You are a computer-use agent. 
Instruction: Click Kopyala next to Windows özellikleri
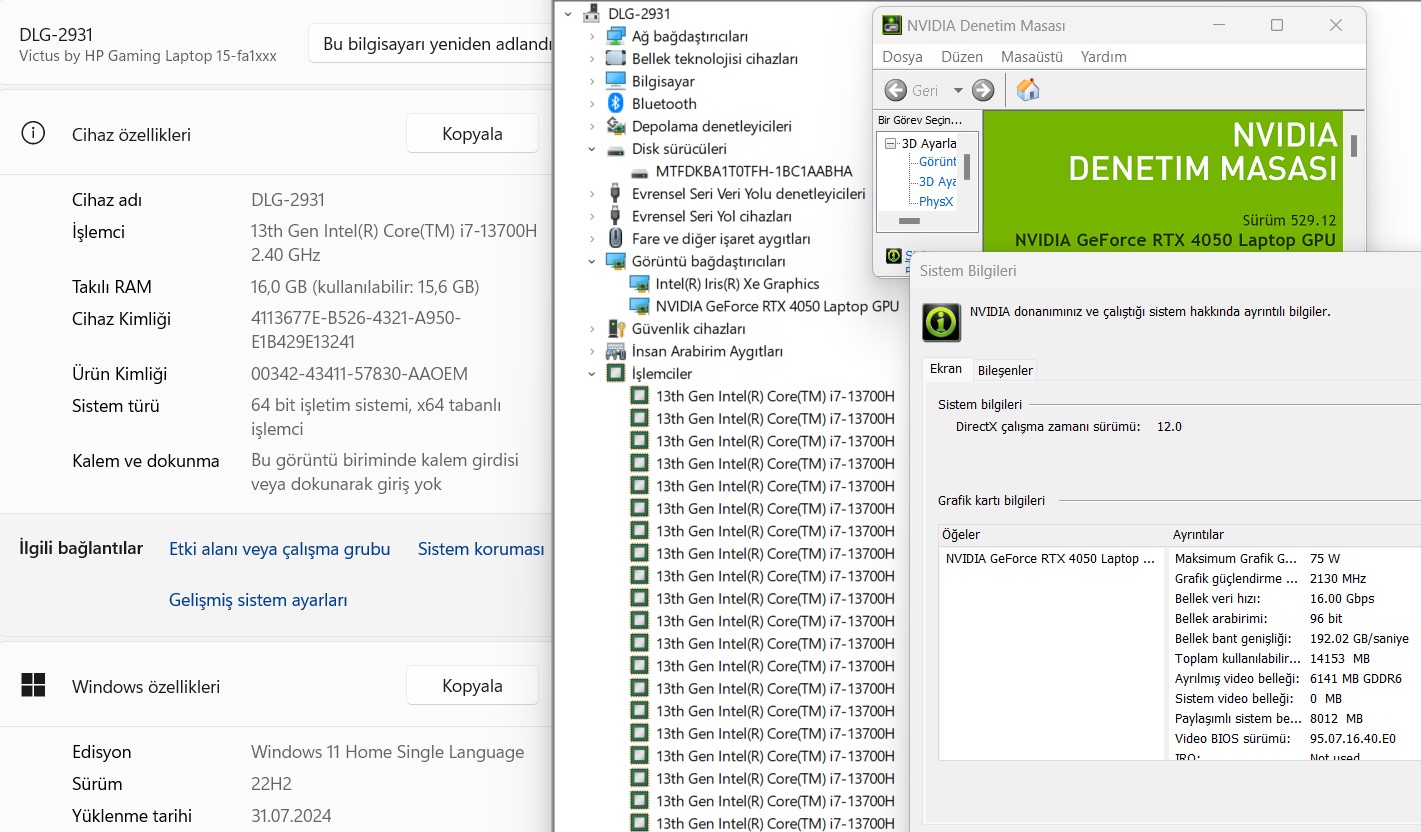tap(472, 685)
